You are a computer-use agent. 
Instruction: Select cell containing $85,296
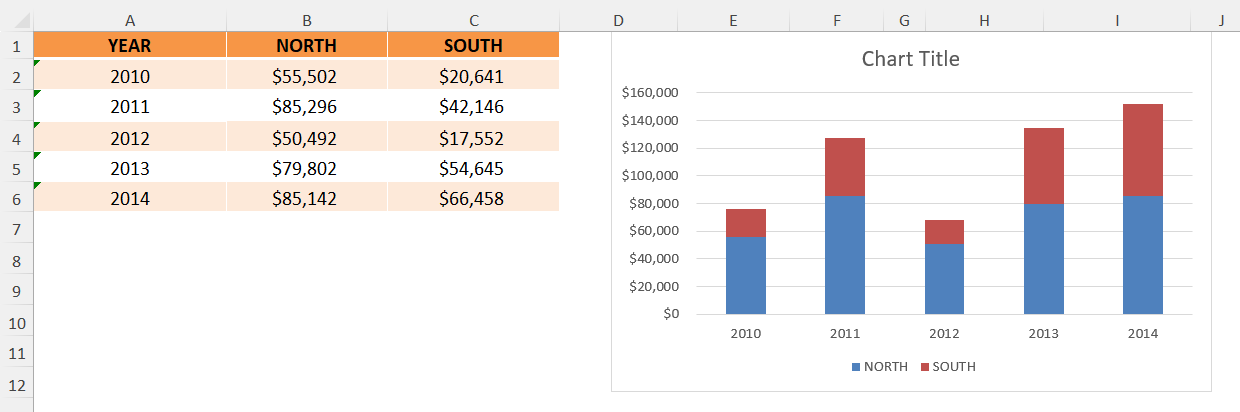tap(307, 107)
